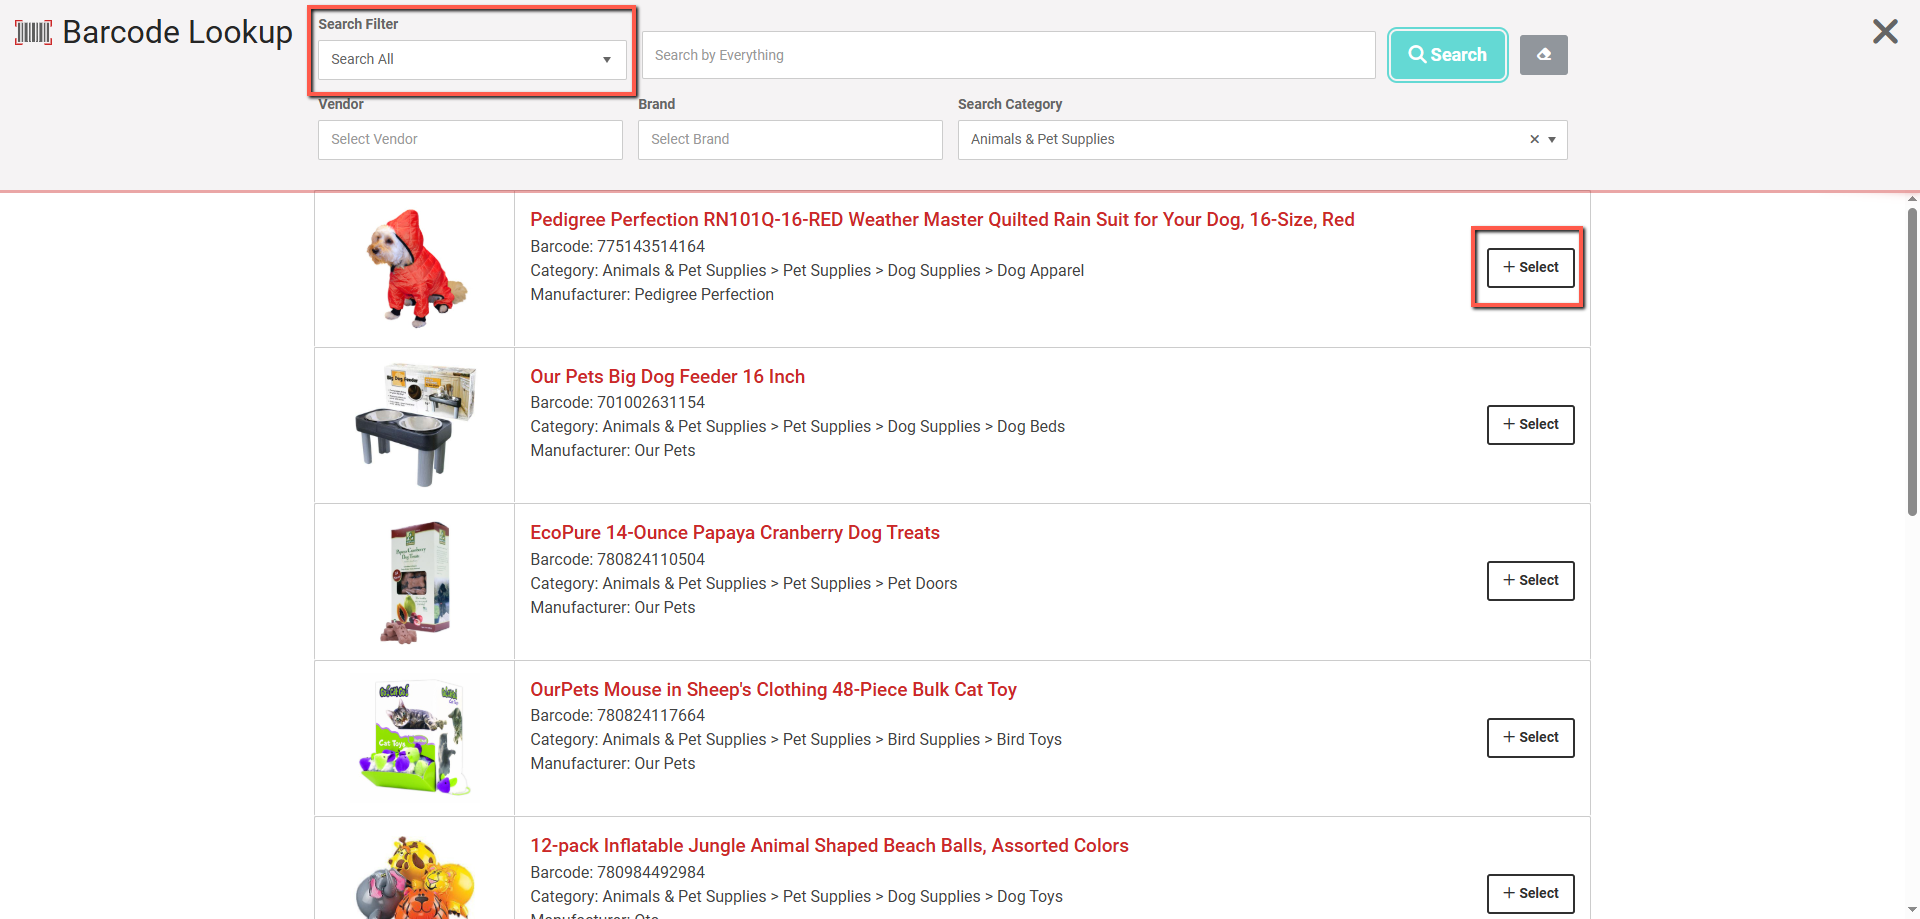Screen dimensions: 1920x919
Task: Click the results vertical scrollbar thumb
Action: pos(1912,361)
